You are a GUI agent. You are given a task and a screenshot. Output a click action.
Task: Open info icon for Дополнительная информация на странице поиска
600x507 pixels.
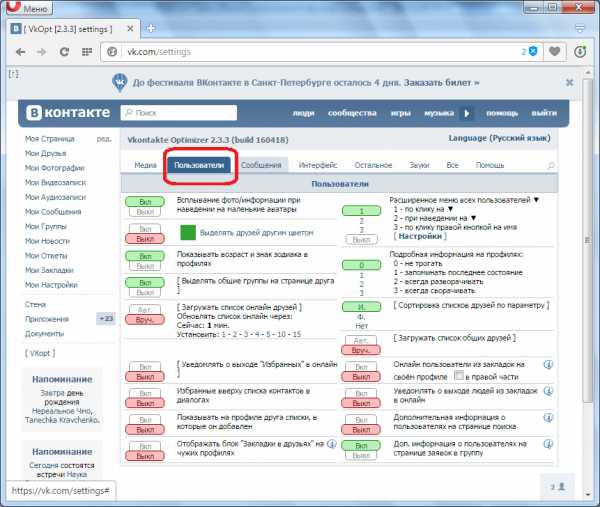pos(548,417)
